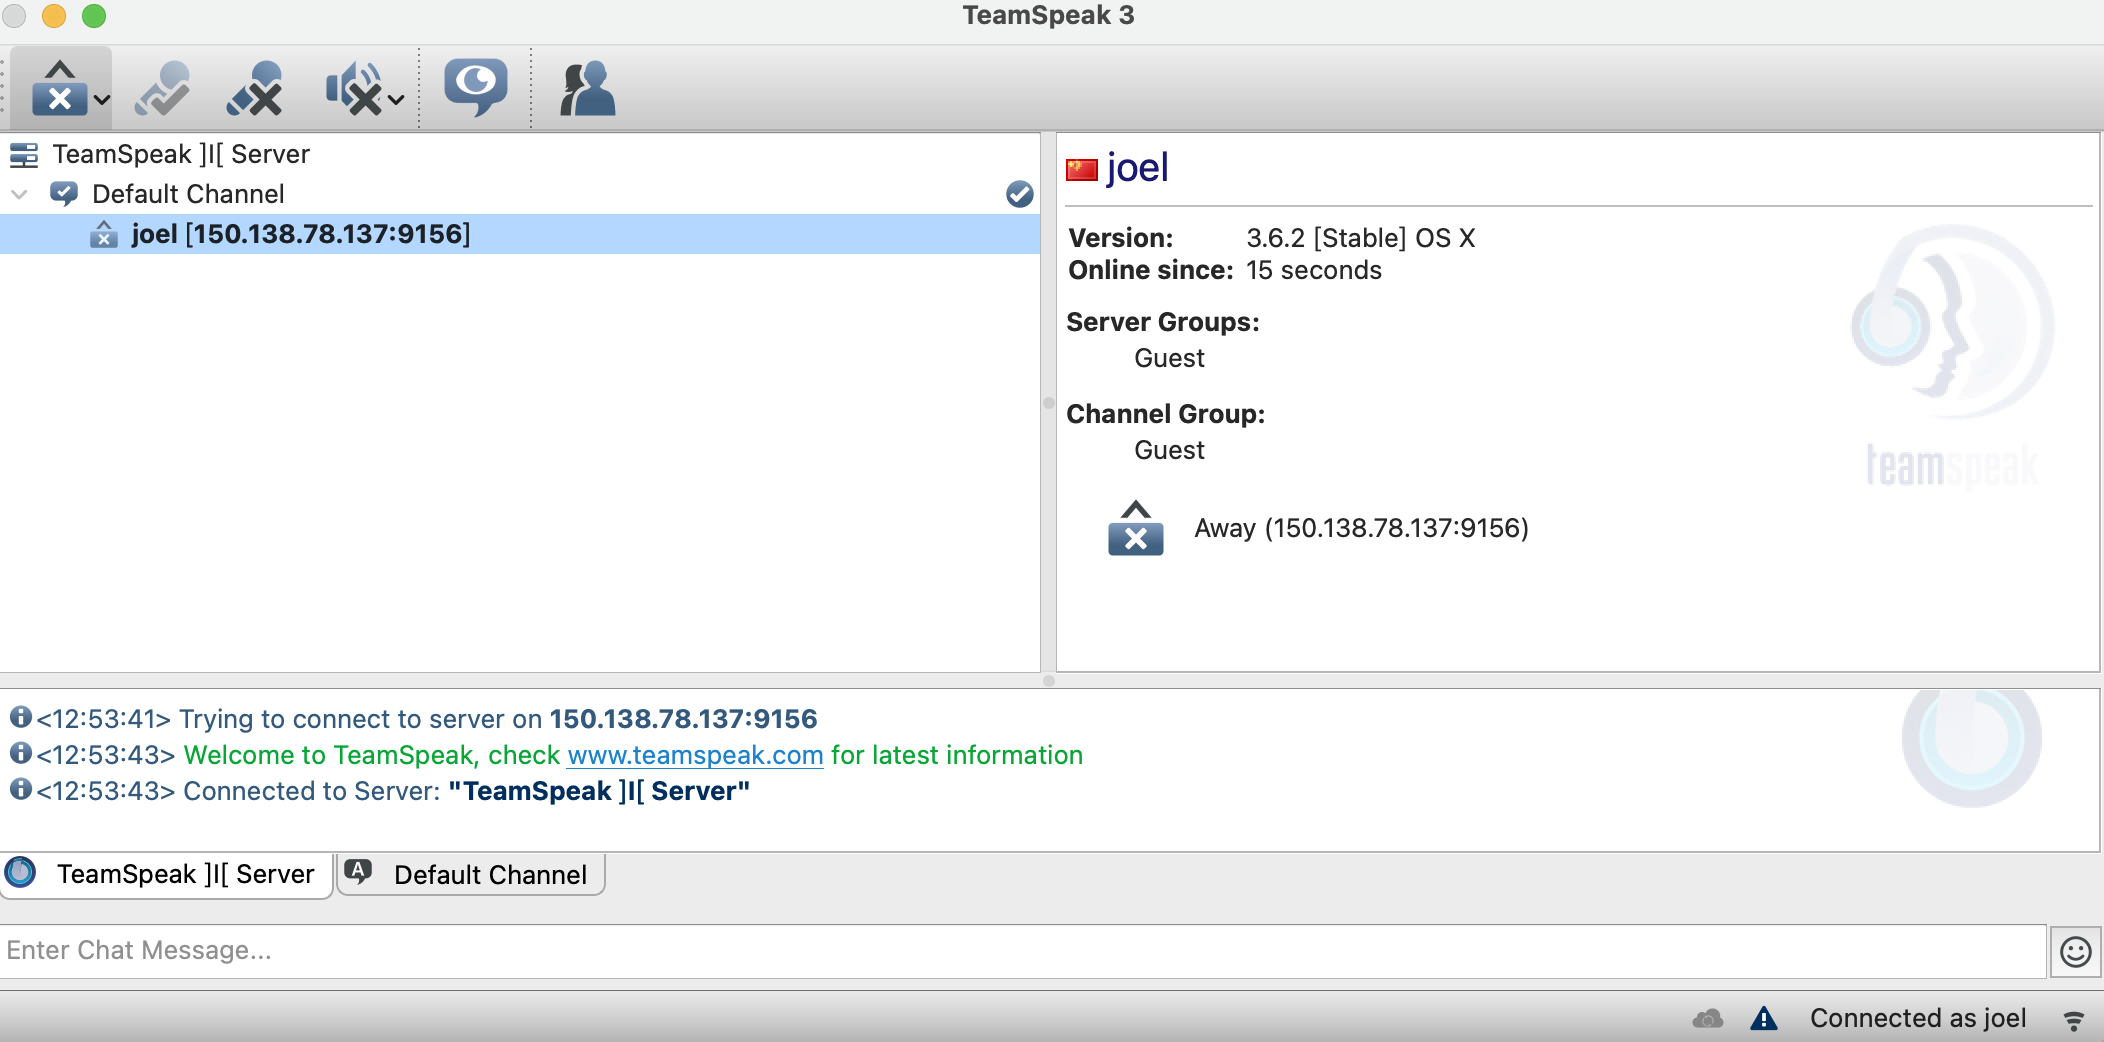Viewport: 2104px width, 1042px height.
Task: Click the Online since 15 seconds value
Action: (1314, 270)
